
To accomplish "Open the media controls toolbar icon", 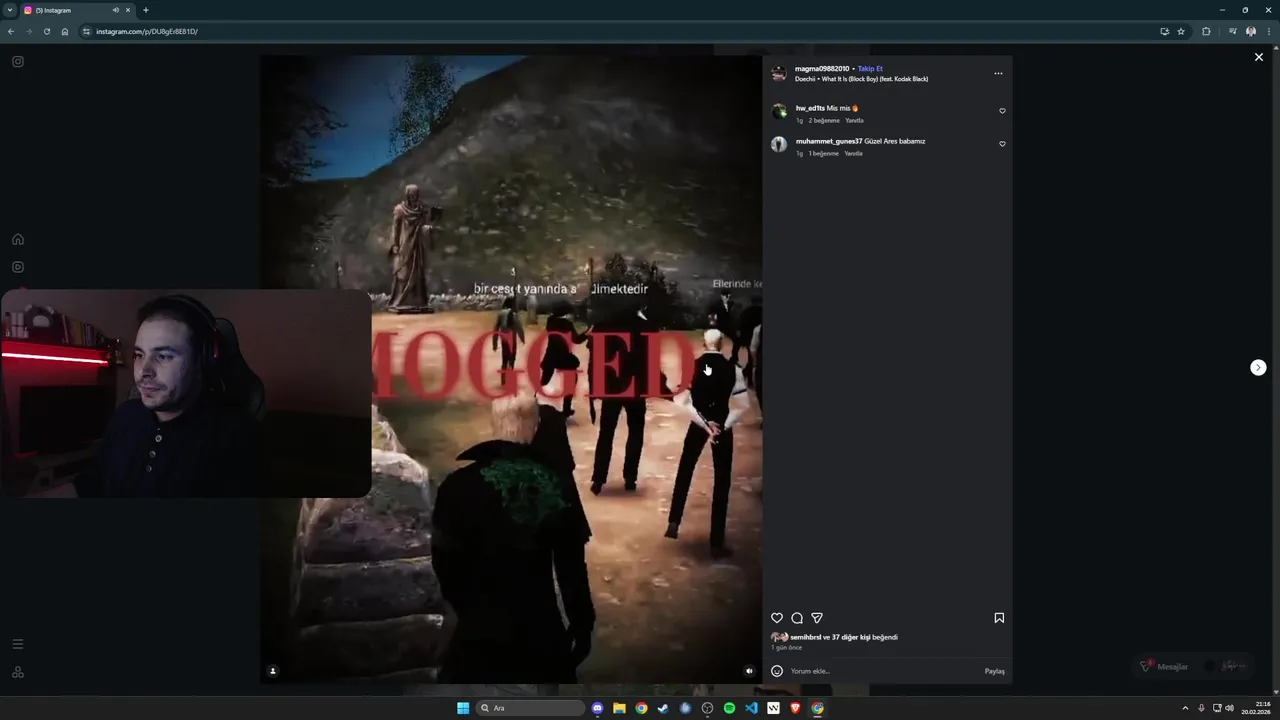I will coord(1232,31).
